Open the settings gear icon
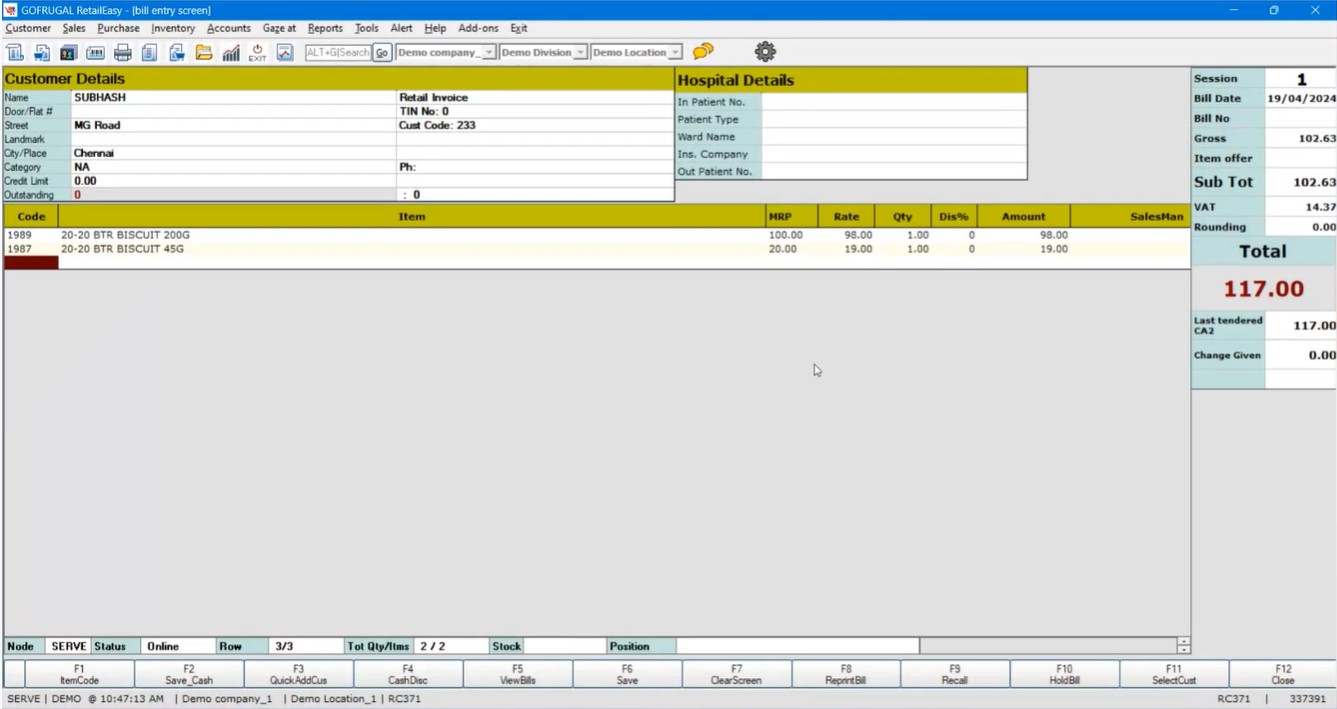This screenshot has height=709, width=1337. [x=765, y=51]
